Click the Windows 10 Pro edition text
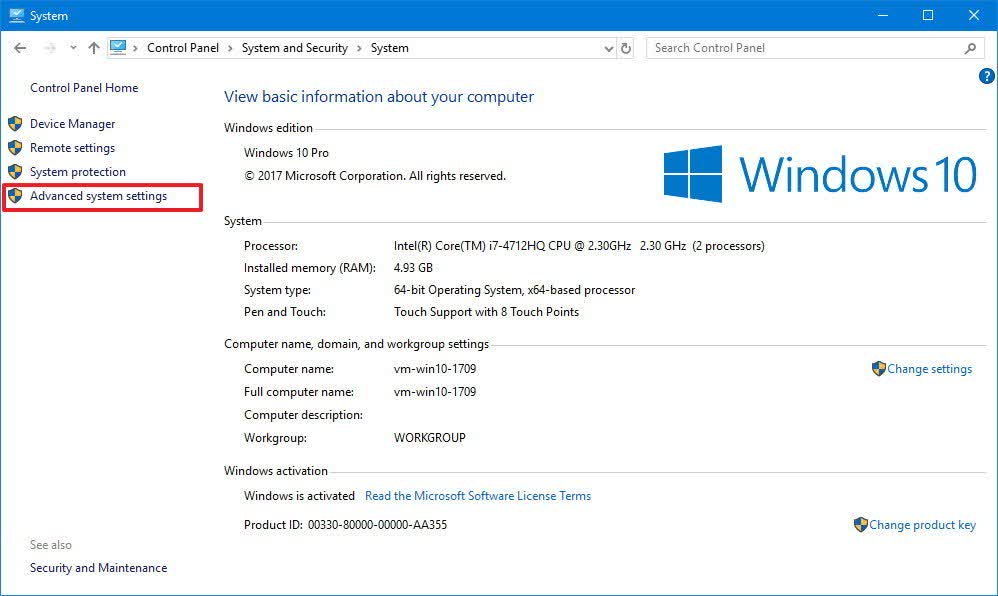 (286, 153)
